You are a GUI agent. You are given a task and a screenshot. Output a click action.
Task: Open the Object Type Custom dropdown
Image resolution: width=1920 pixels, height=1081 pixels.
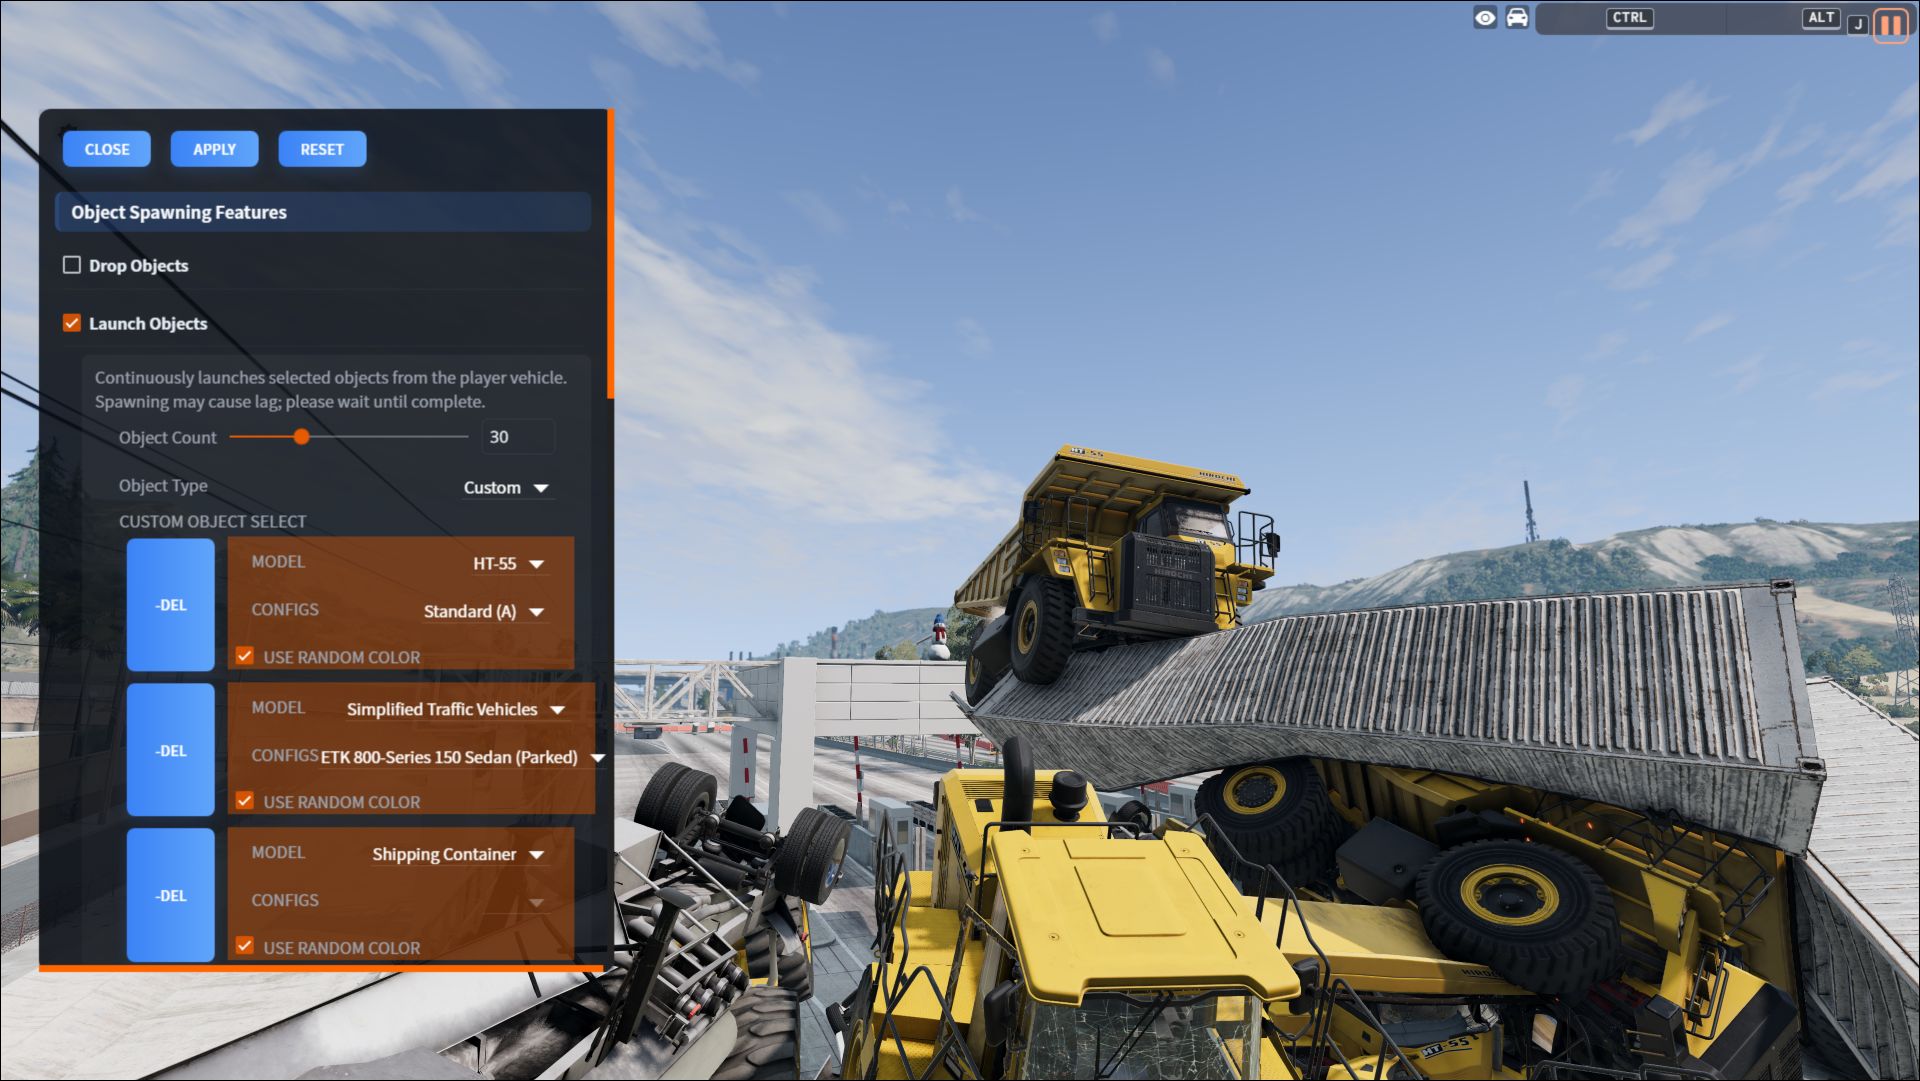506,488
